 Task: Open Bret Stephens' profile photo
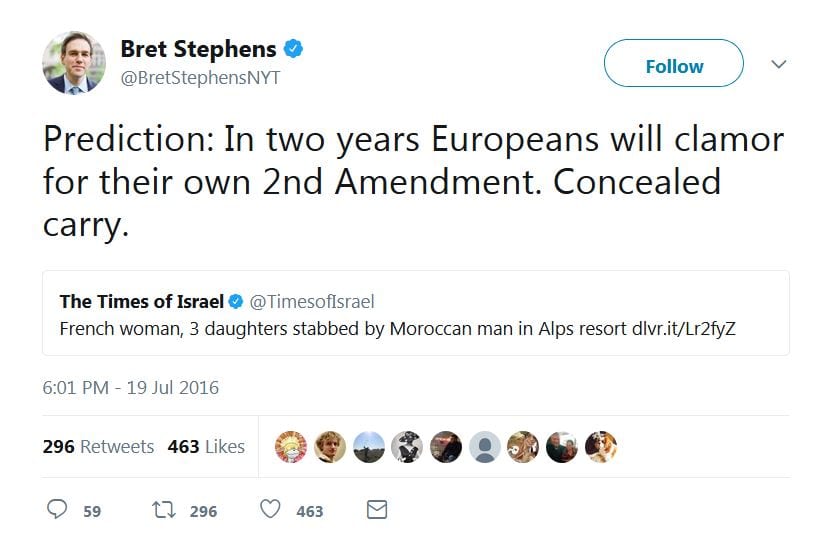(x=74, y=62)
